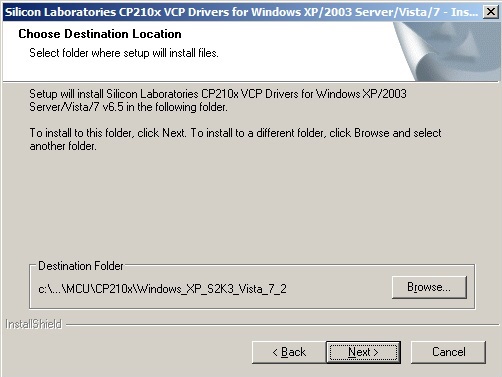Open the Browse folder dialog
This screenshot has height=377, width=502.
coord(429,287)
